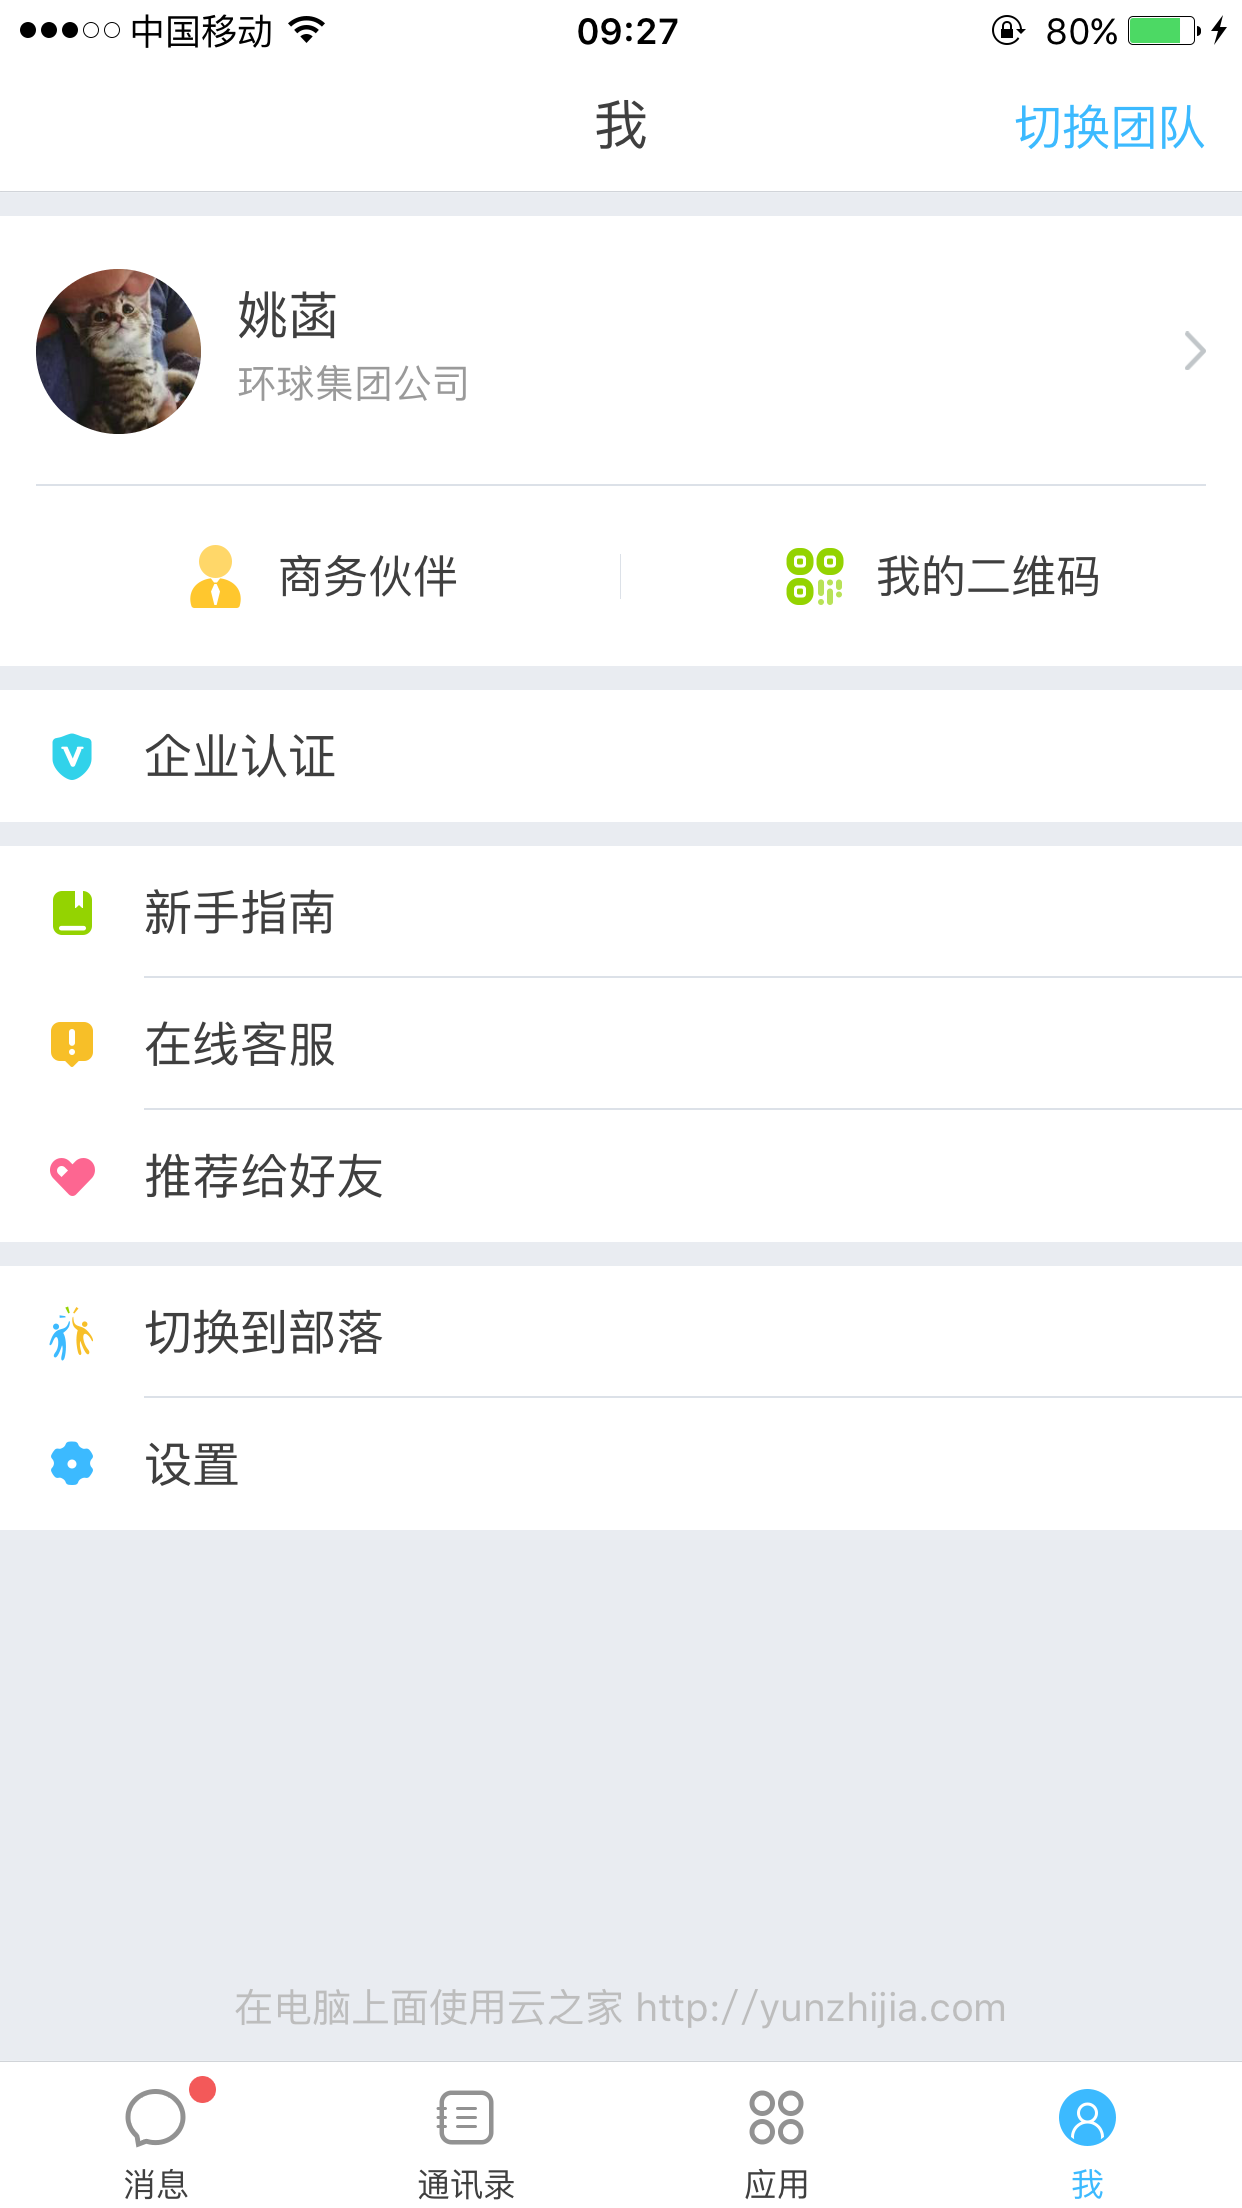This screenshot has width=1242, height=2208.
Task: Tap the 切换到部落 people icon
Action: 72,1332
